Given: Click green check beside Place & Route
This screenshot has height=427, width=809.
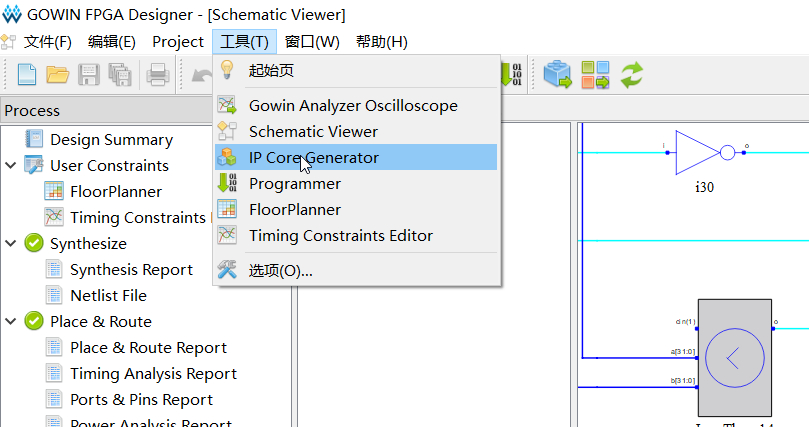Looking at the screenshot, I should [34, 321].
